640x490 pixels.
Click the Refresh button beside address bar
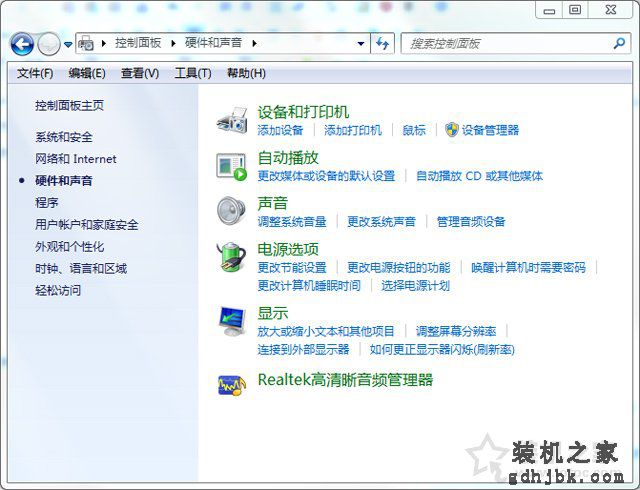pos(382,43)
